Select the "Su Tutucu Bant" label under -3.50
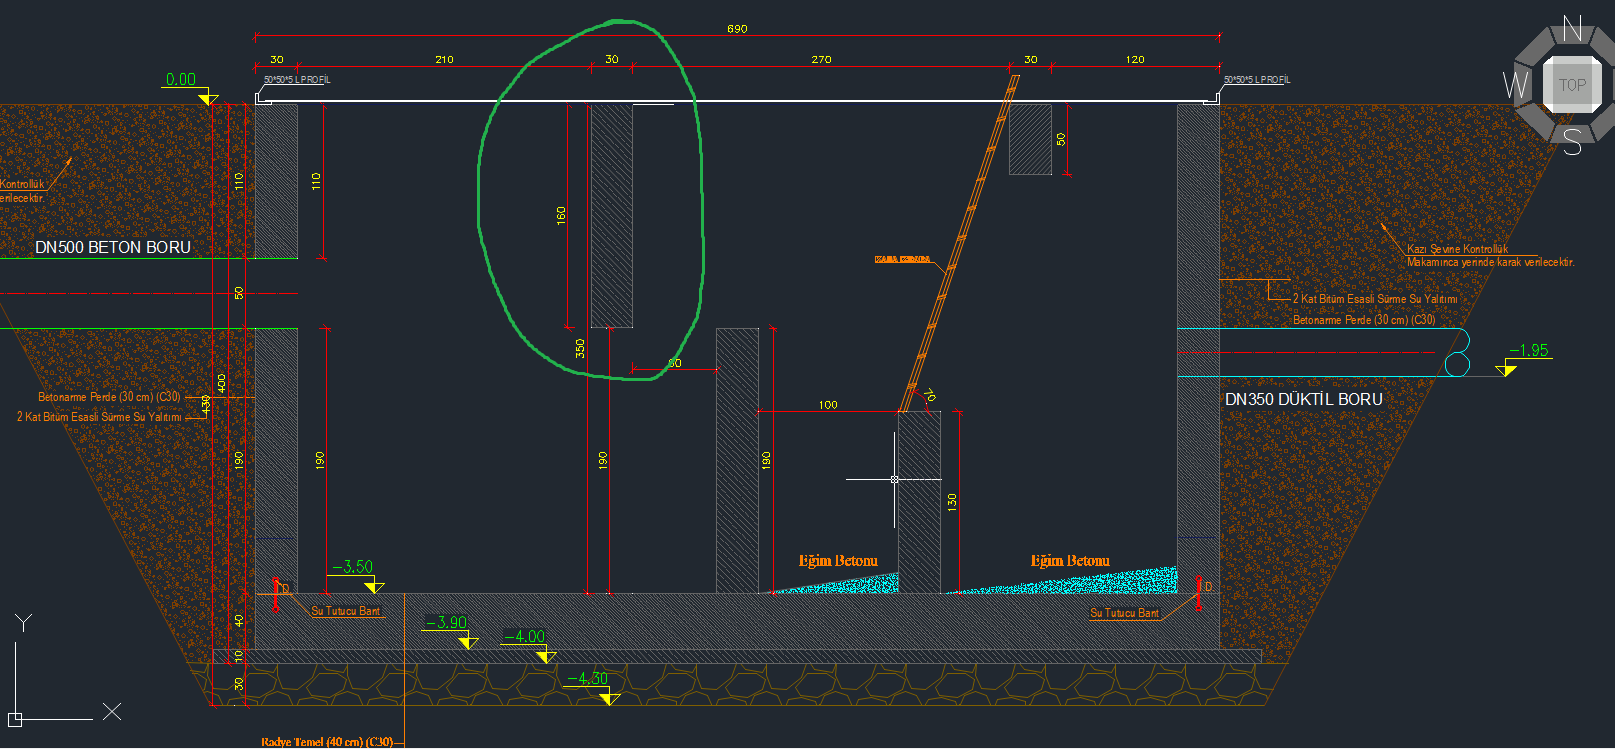 pos(345,611)
